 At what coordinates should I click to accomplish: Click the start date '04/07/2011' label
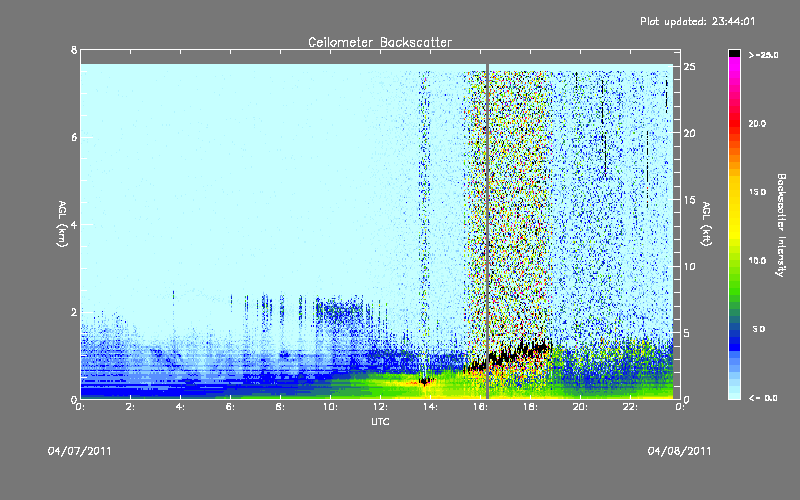click(x=80, y=451)
